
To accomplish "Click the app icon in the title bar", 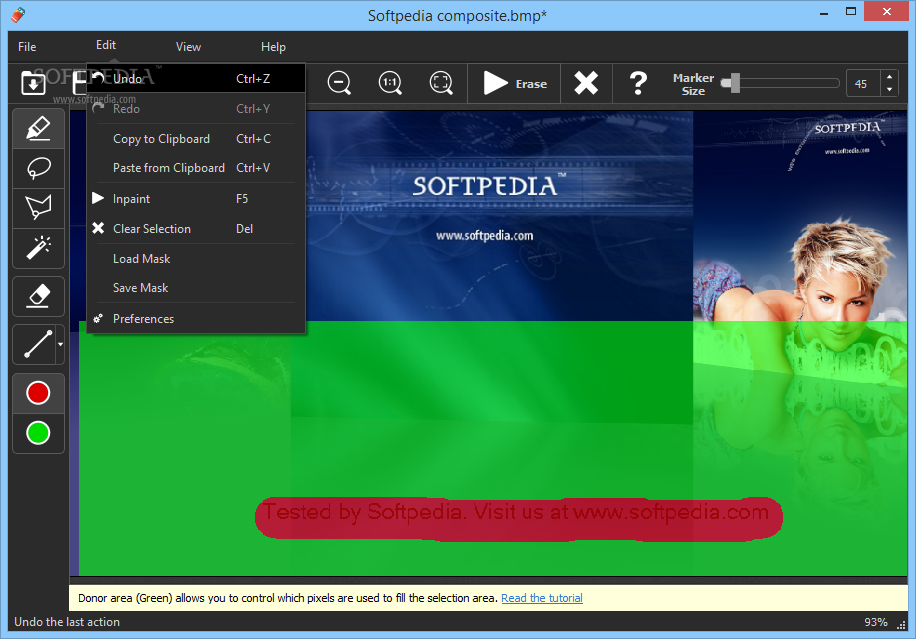I will coord(18,15).
